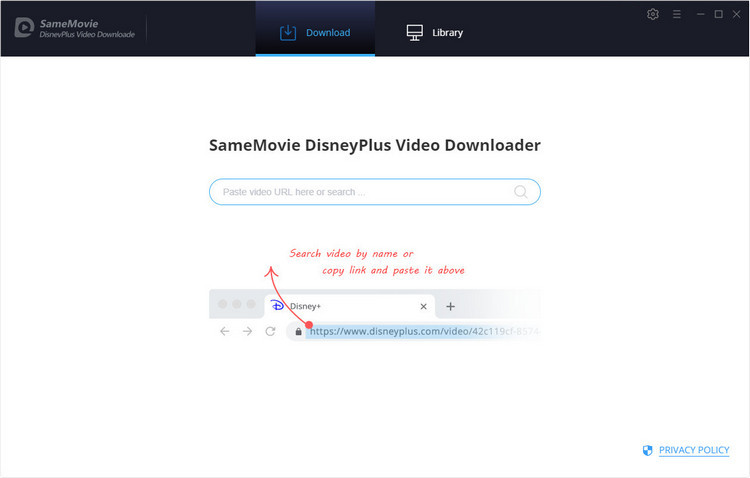Click the search magnifier icon

520,192
